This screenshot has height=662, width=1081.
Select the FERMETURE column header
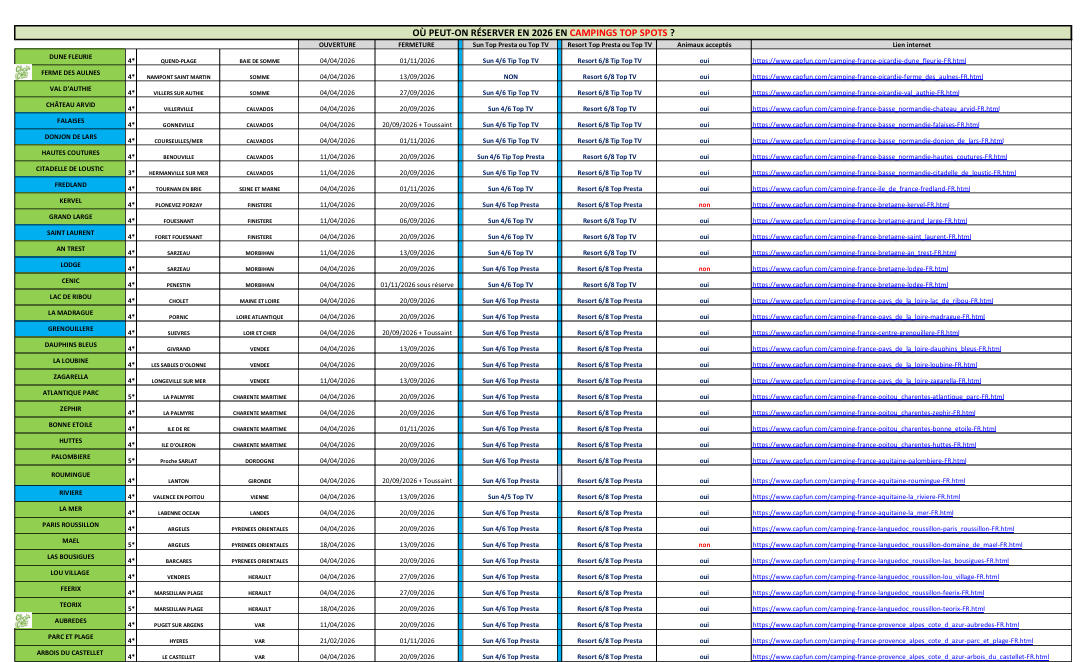pyautogui.click(x=415, y=45)
